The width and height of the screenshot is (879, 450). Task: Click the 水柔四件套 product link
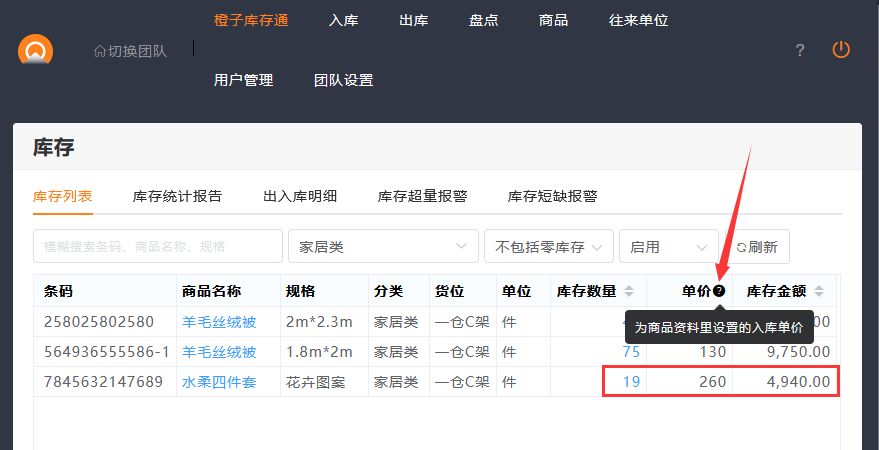[x=219, y=382]
